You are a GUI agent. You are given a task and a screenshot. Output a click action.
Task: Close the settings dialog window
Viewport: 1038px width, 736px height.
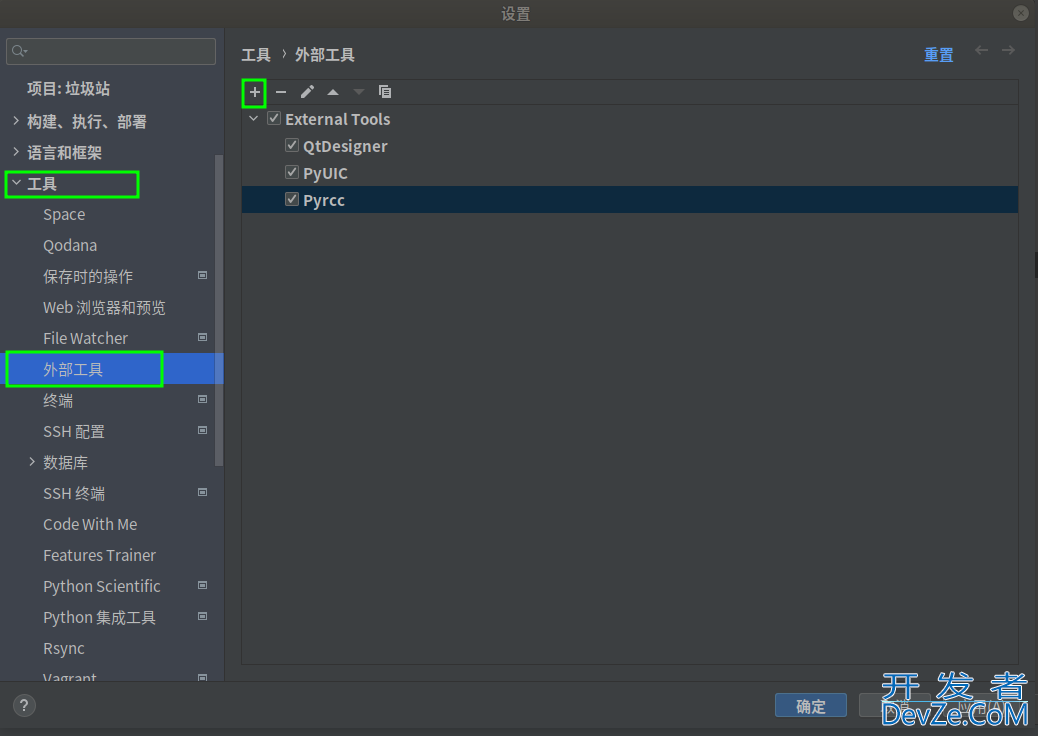click(1021, 13)
